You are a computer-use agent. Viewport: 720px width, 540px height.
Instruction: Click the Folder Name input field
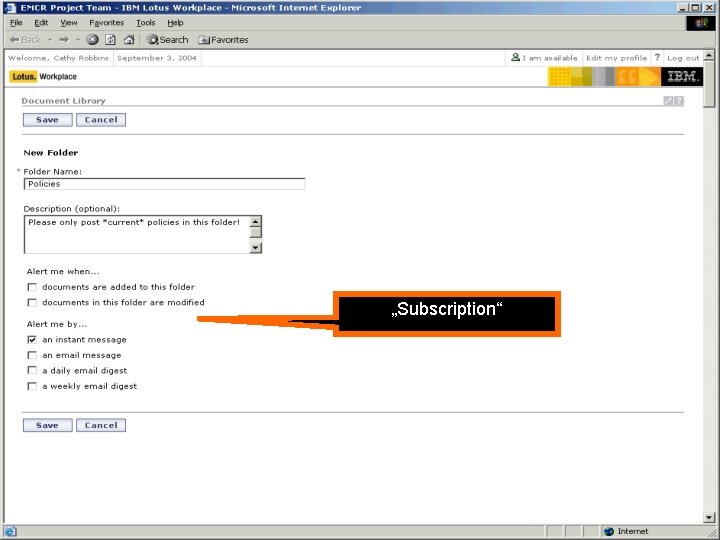164,184
